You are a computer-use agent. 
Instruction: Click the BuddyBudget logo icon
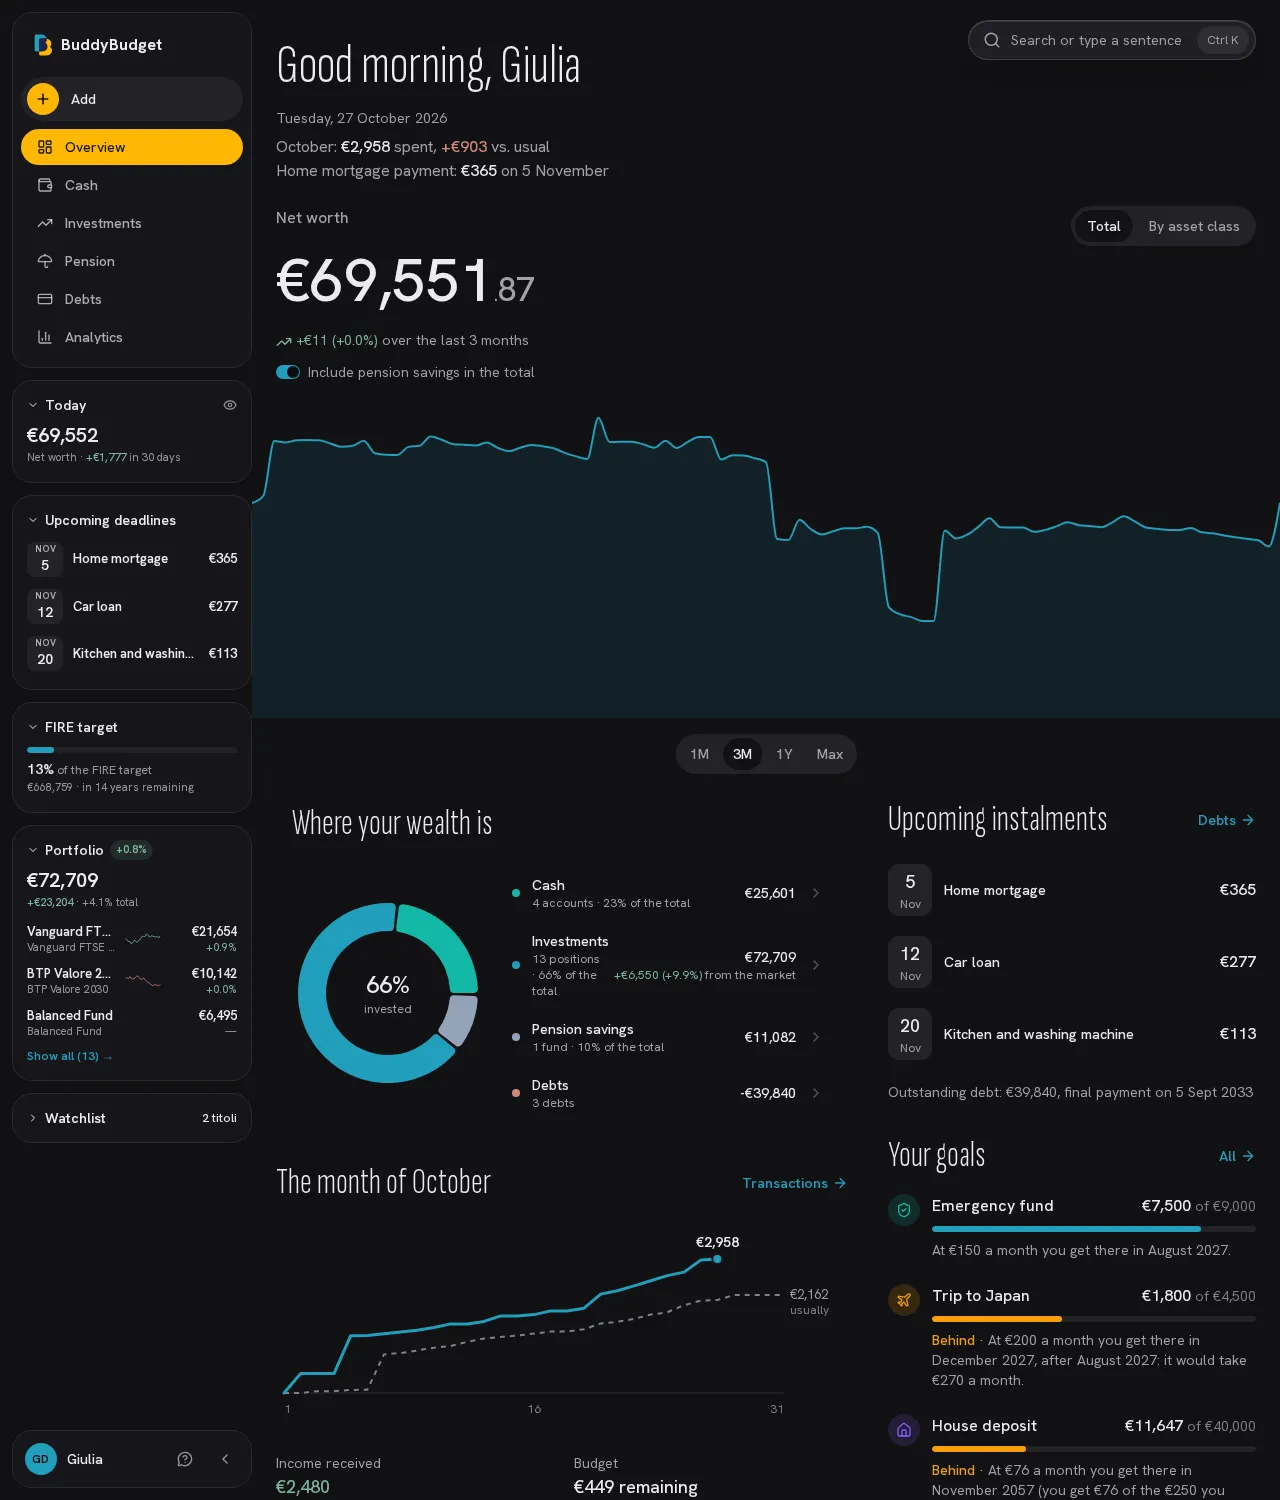click(42, 44)
